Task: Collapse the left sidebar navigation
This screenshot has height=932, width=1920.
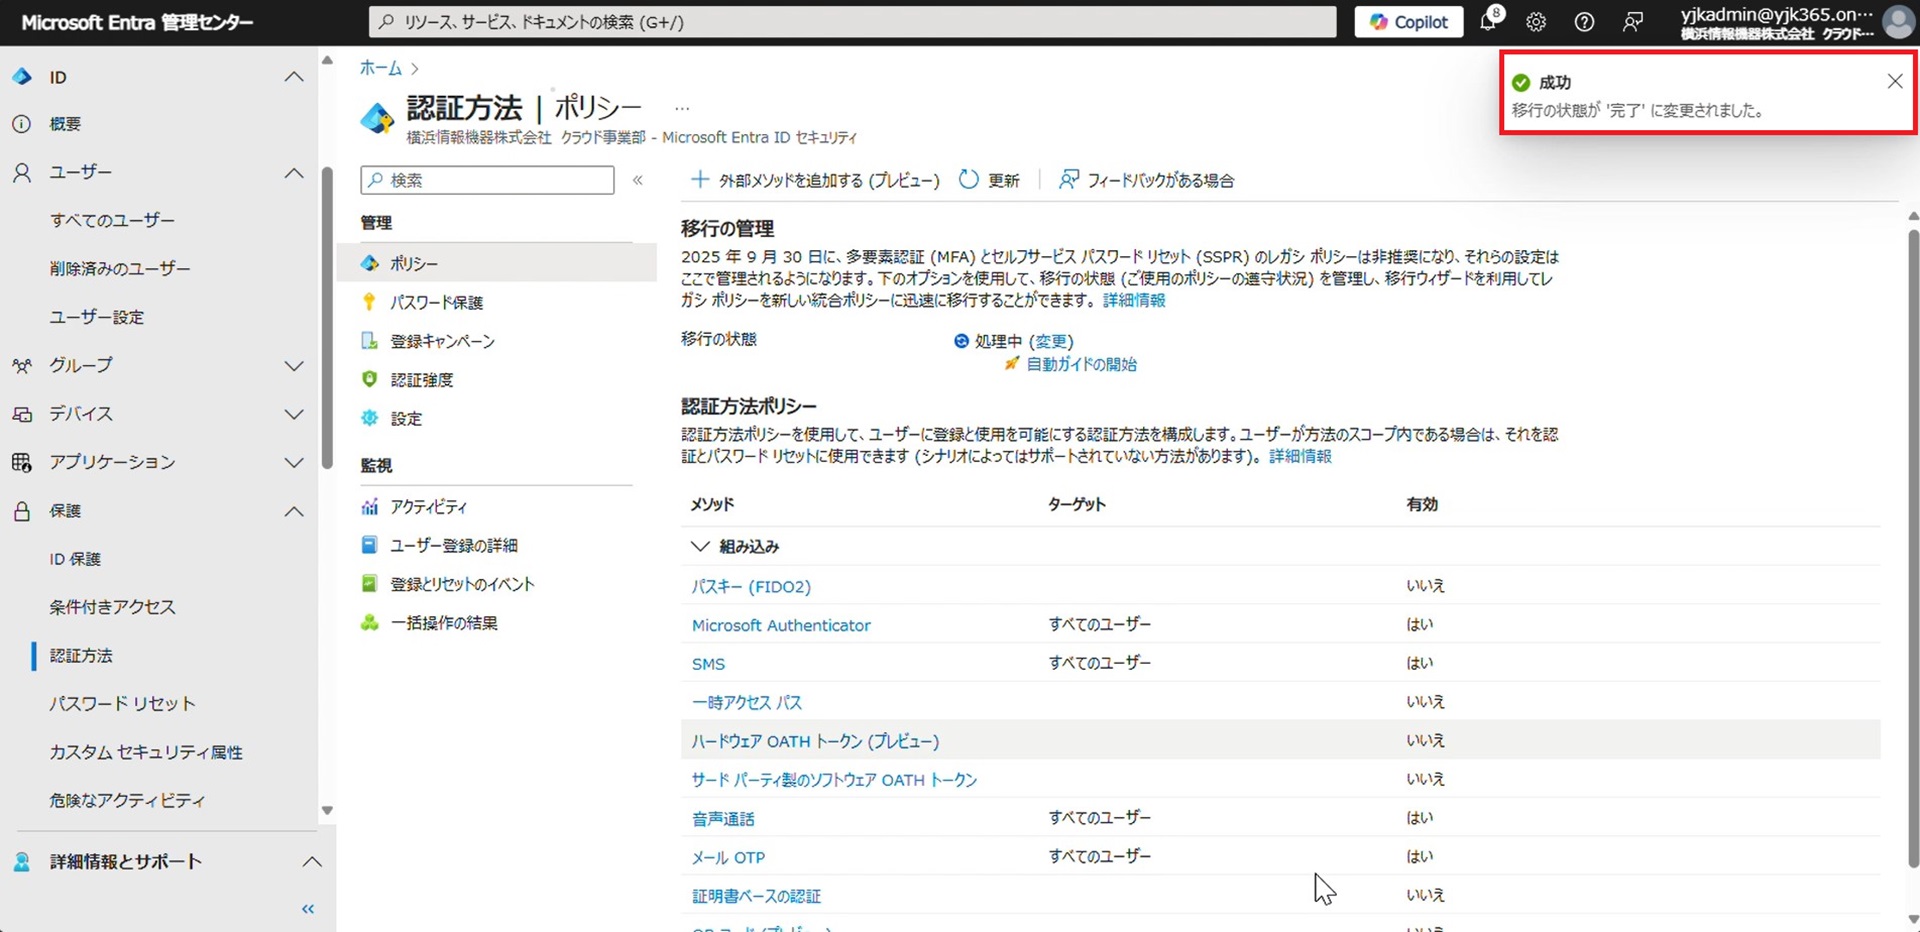Action: pos(308,909)
